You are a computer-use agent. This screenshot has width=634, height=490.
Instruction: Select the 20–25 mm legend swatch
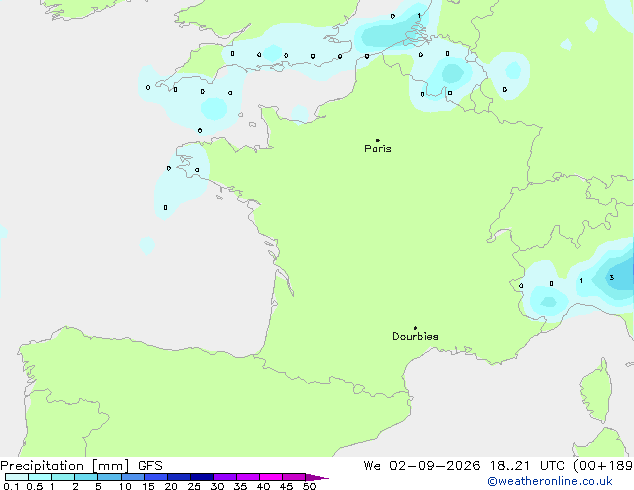179,477
